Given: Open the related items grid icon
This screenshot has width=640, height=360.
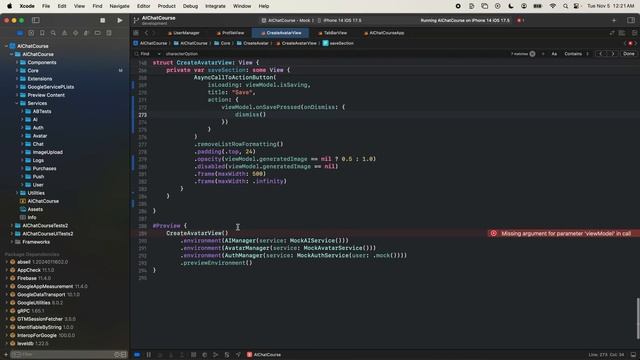Looking at the screenshot, I should point(136,33).
